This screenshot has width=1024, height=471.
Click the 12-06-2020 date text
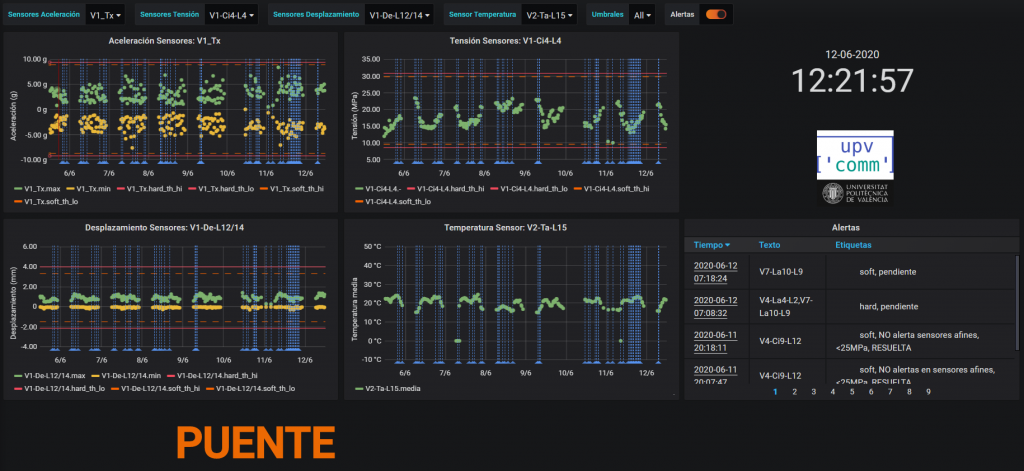[852, 54]
